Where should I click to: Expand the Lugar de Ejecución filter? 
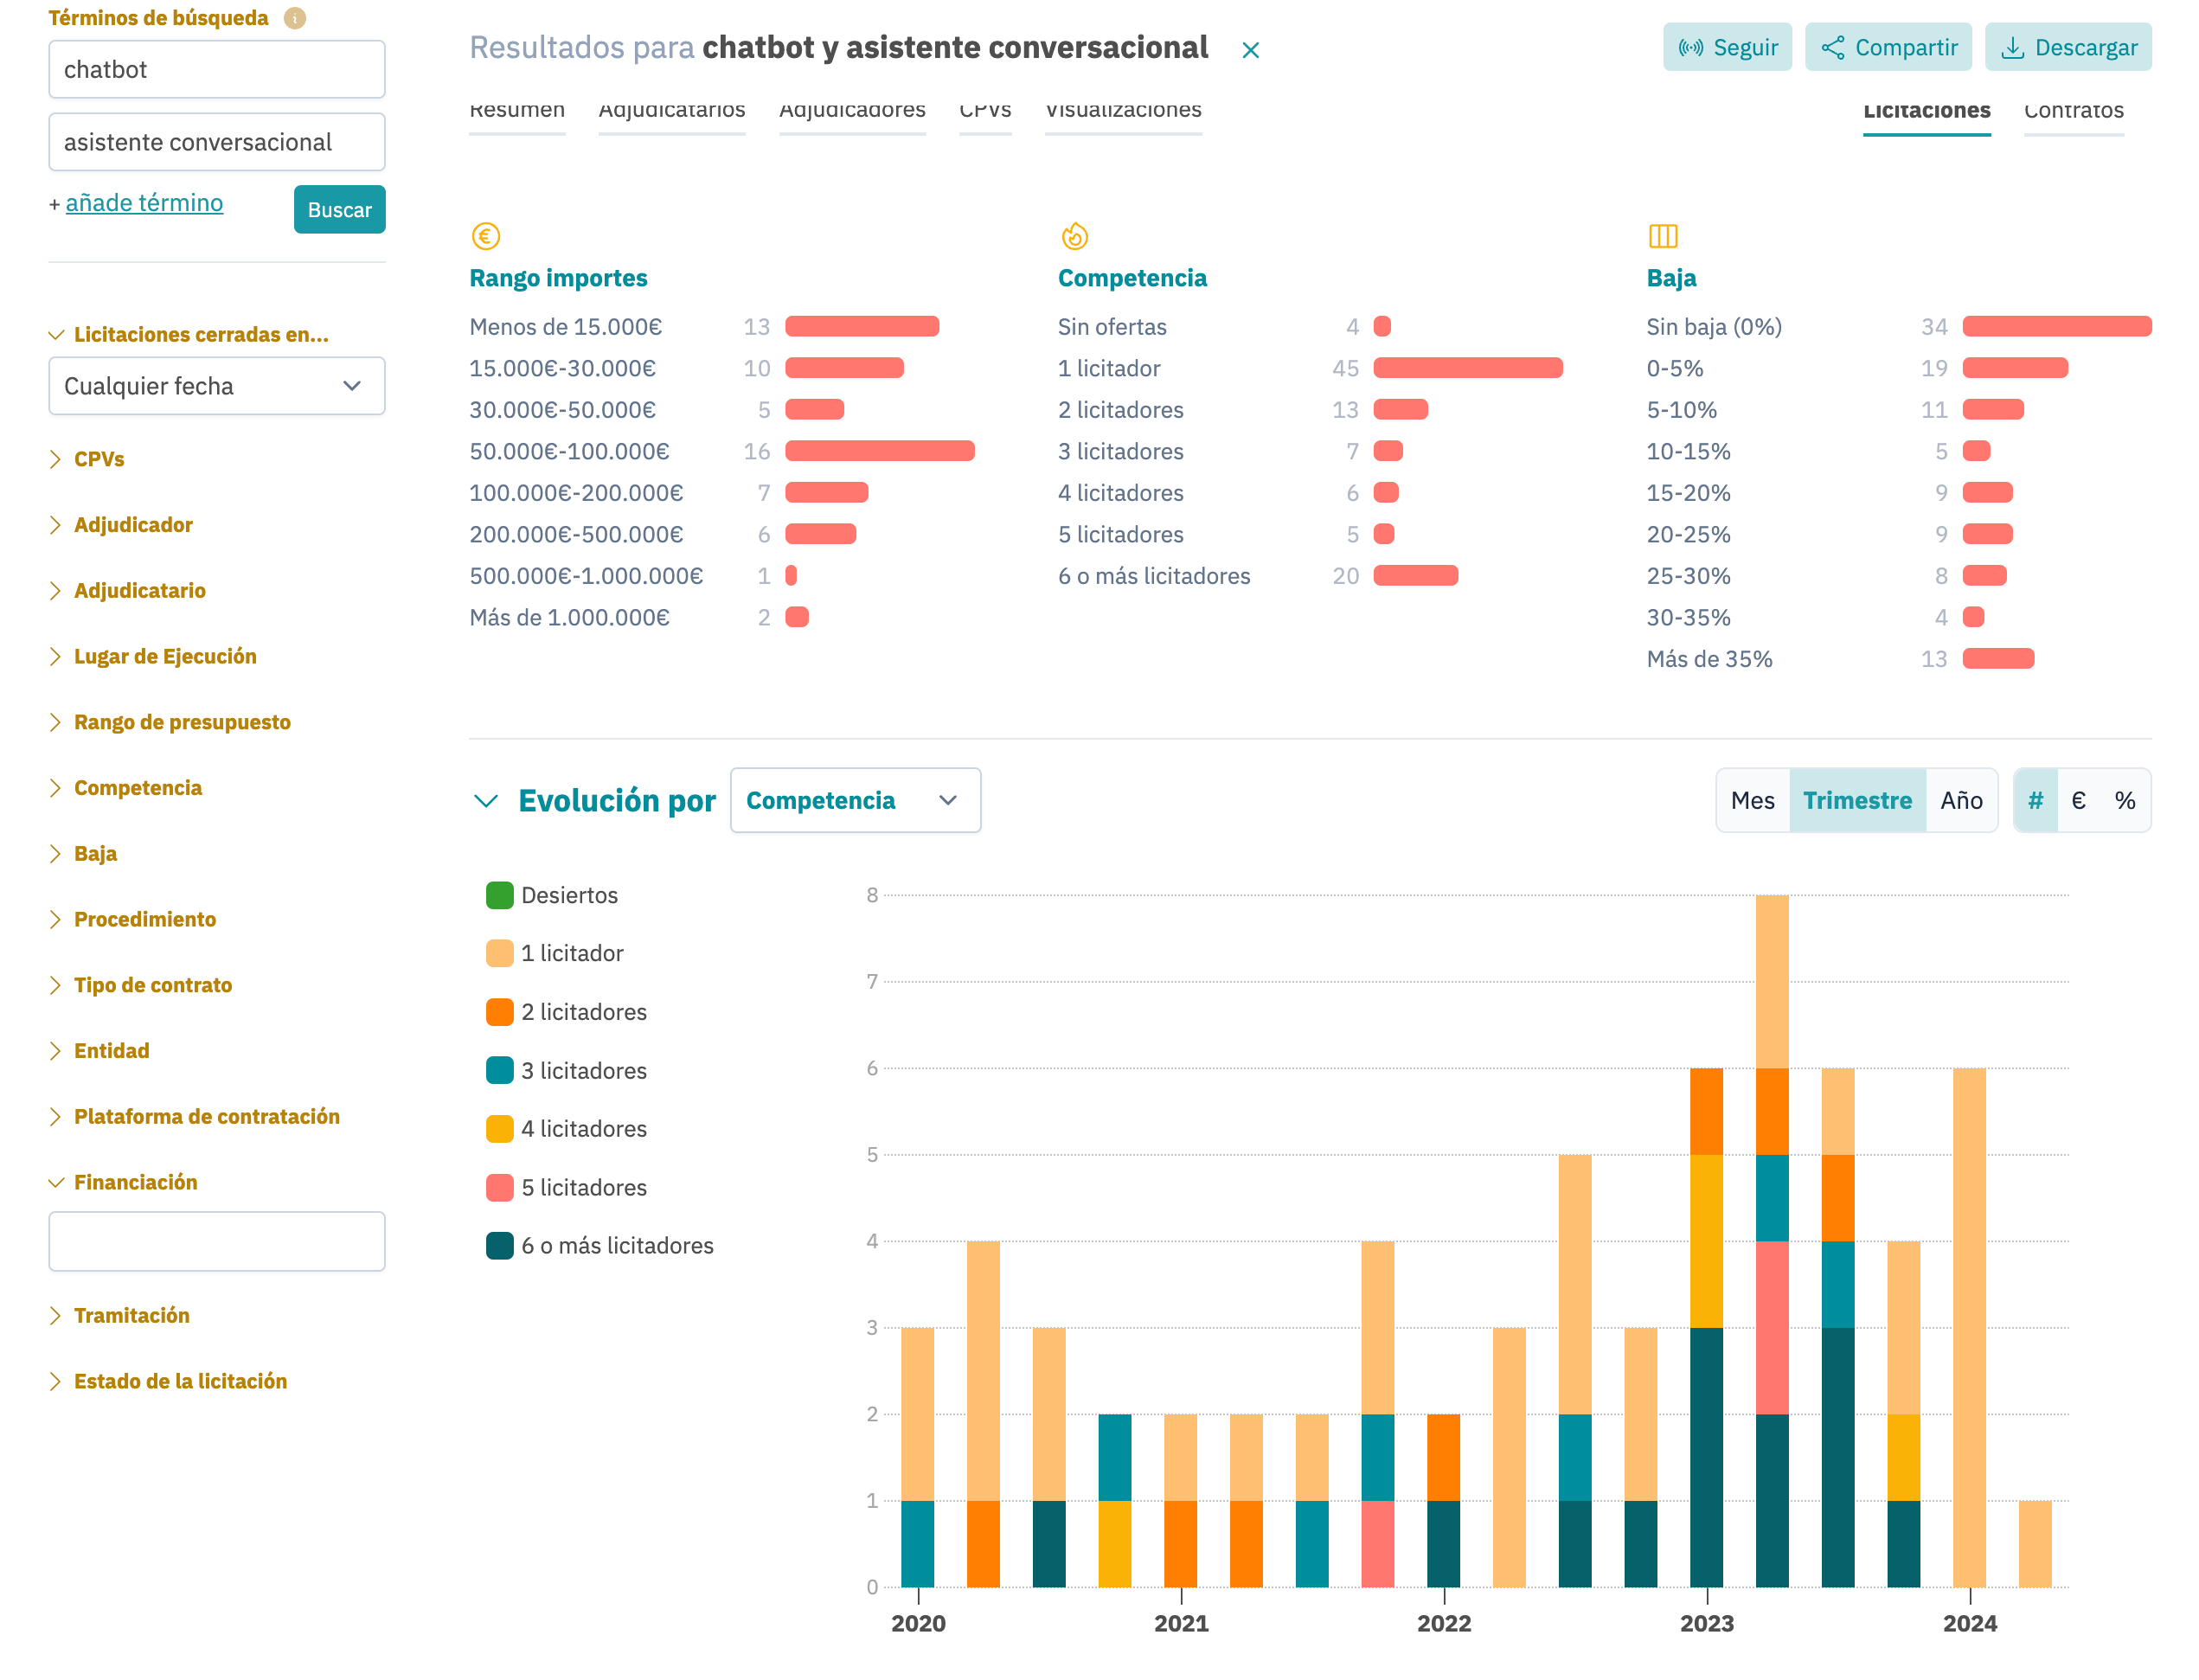tap(165, 656)
